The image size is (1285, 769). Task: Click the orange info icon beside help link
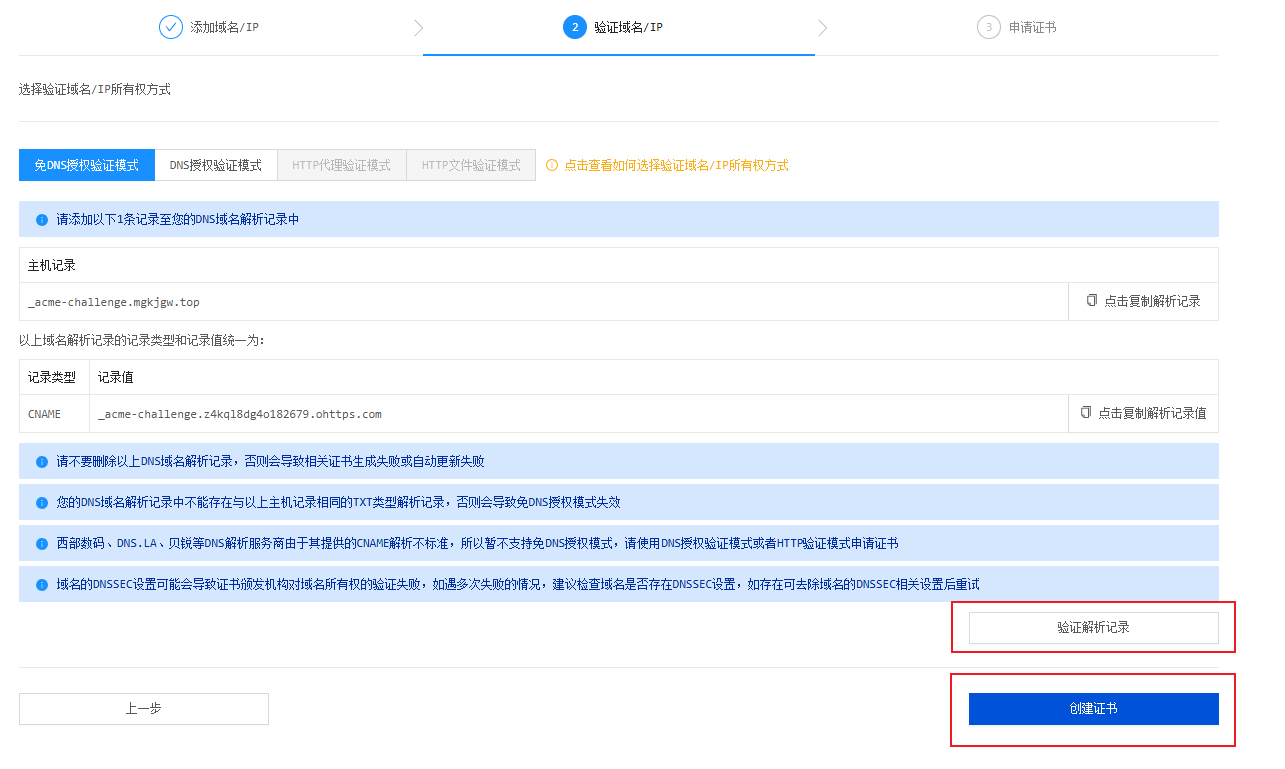(551, 165)
